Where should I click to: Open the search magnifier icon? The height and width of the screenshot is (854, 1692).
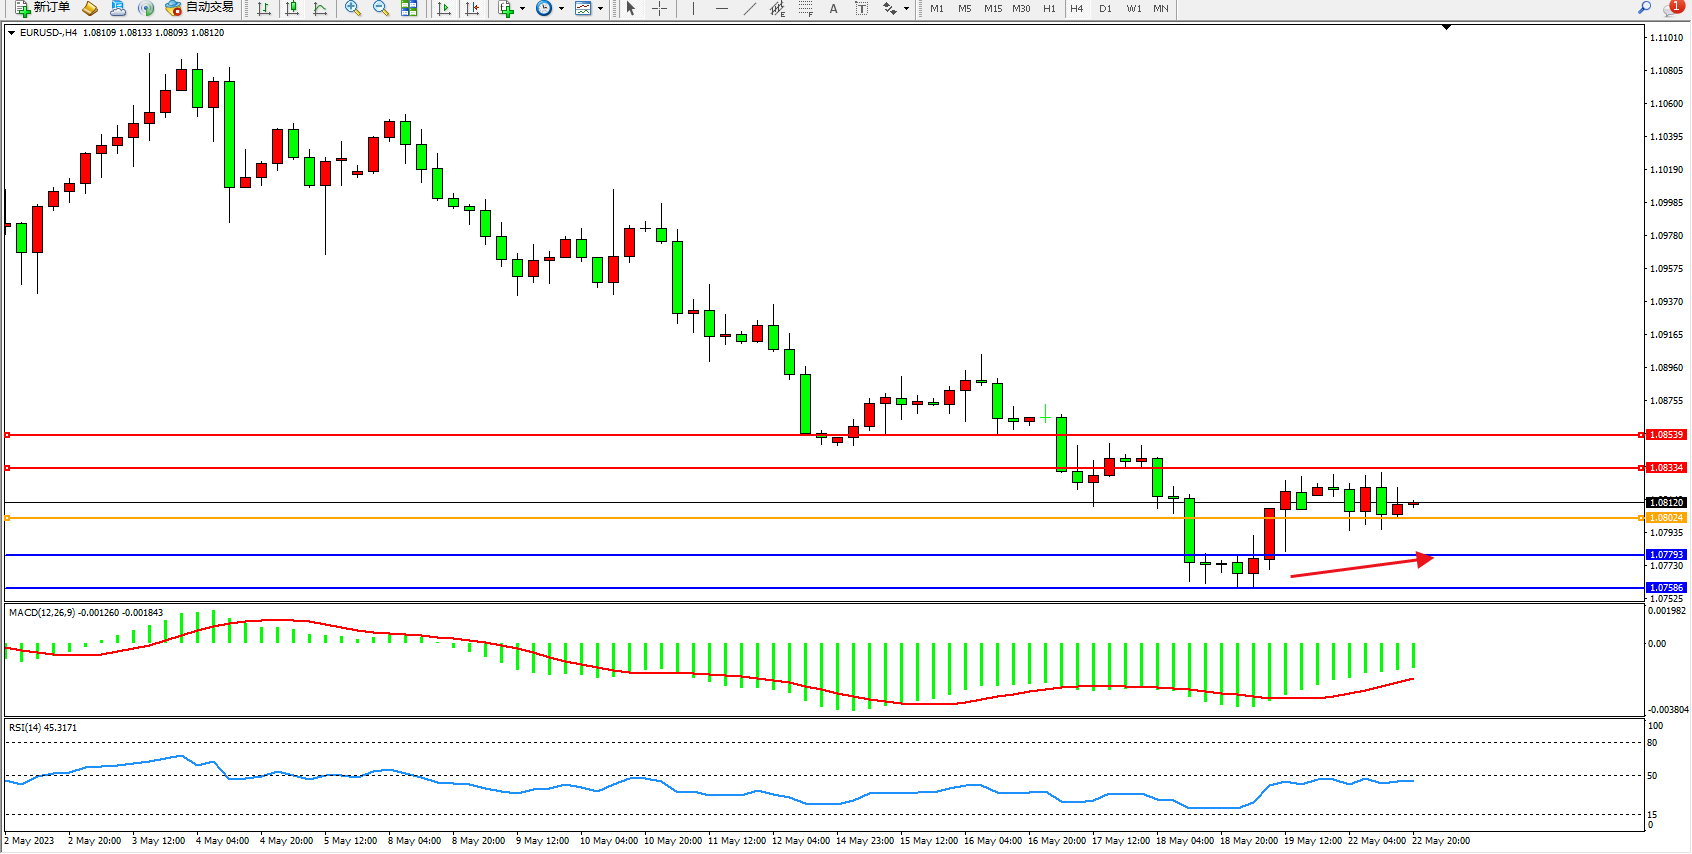point(1644,8)
